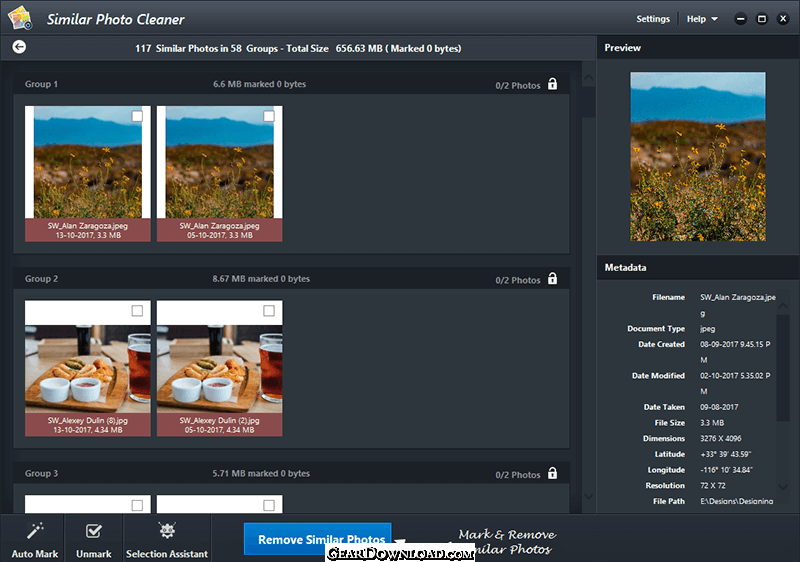
Task: Click '8.67 MB marked 0 bytes' text
Action: 261,279
